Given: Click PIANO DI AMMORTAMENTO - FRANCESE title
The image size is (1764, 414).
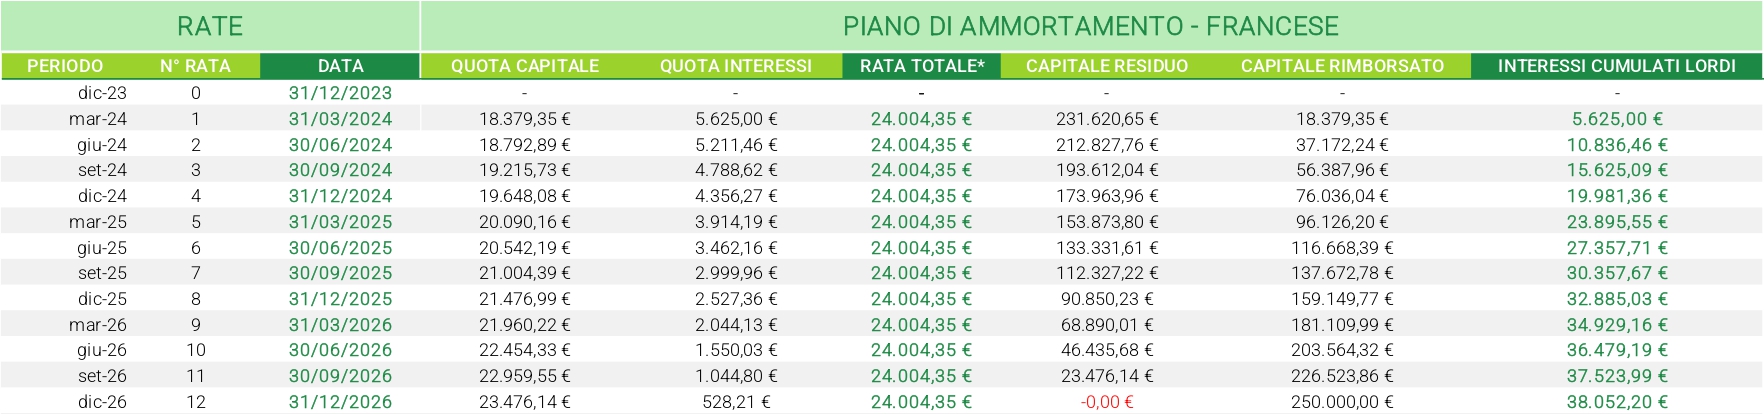Looking at the screenshot, I should [x=1091, y=26].
